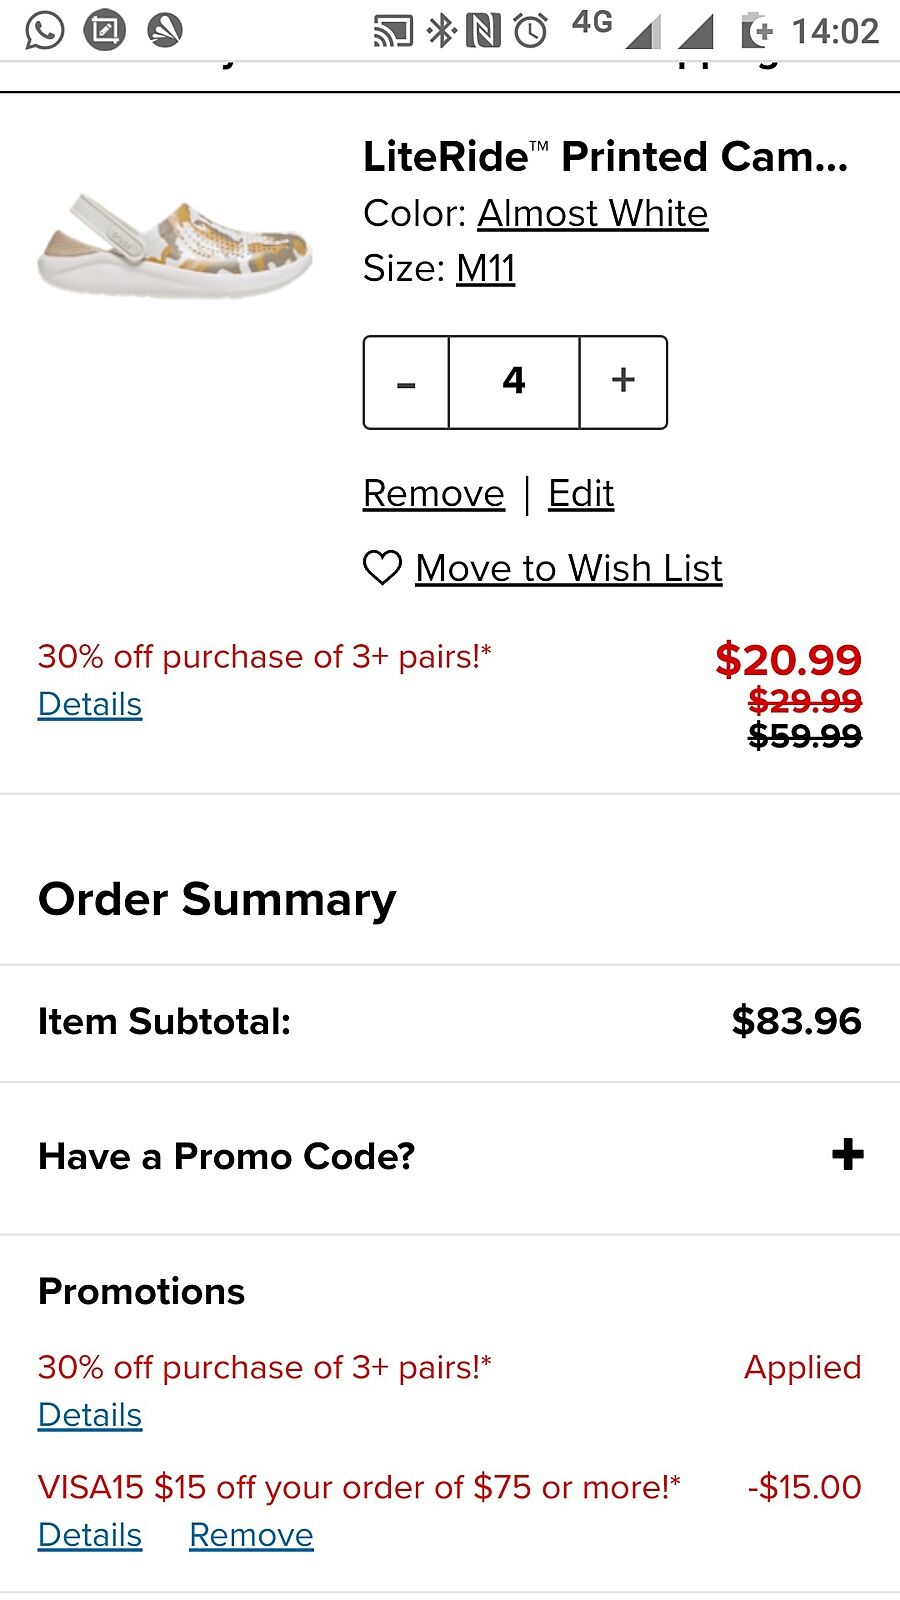900x1600 pixels.
Task: Remove the LiteRide item from cart
Action: 433,494
